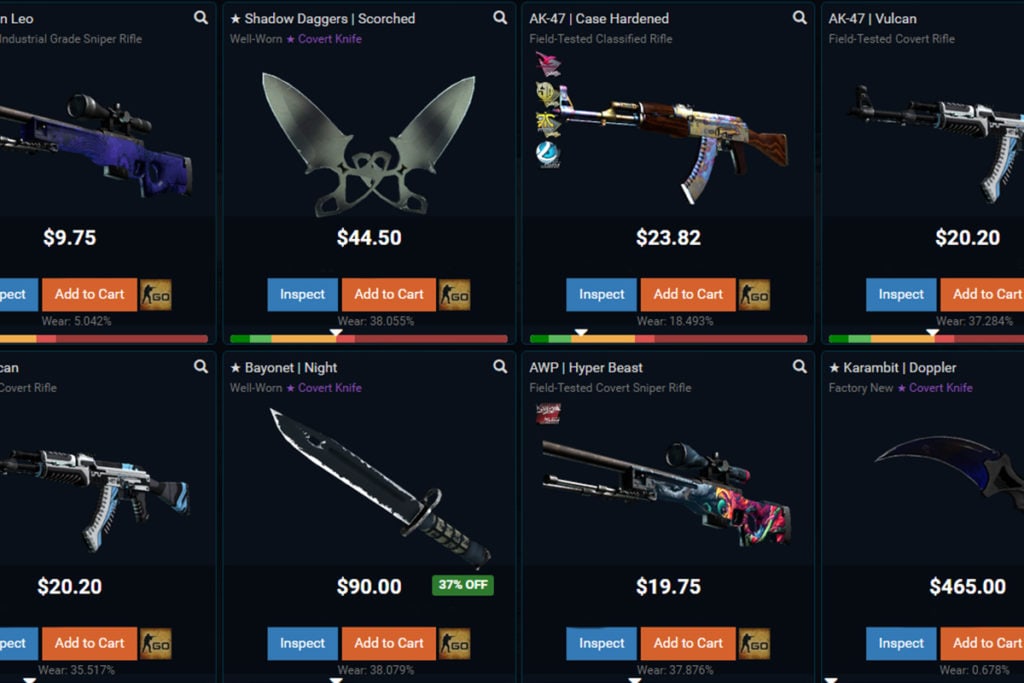Click the 37% OFF badge on Bayonet Night
The height and width of the screenshot is (683, 1024).
[463, 585]
